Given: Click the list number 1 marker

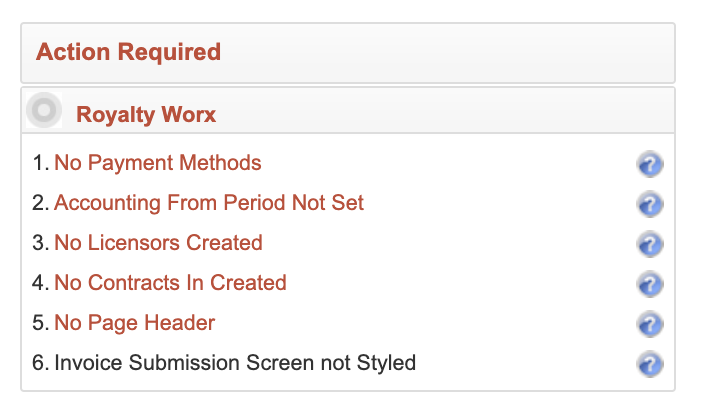Looking at the screenshot, I should 41,163.
